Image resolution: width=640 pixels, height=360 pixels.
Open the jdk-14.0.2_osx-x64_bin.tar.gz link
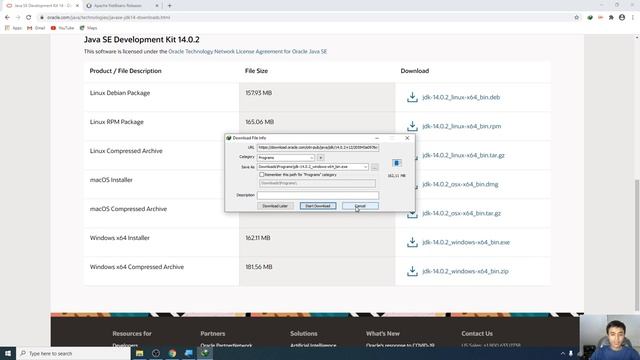pos(461,213)
